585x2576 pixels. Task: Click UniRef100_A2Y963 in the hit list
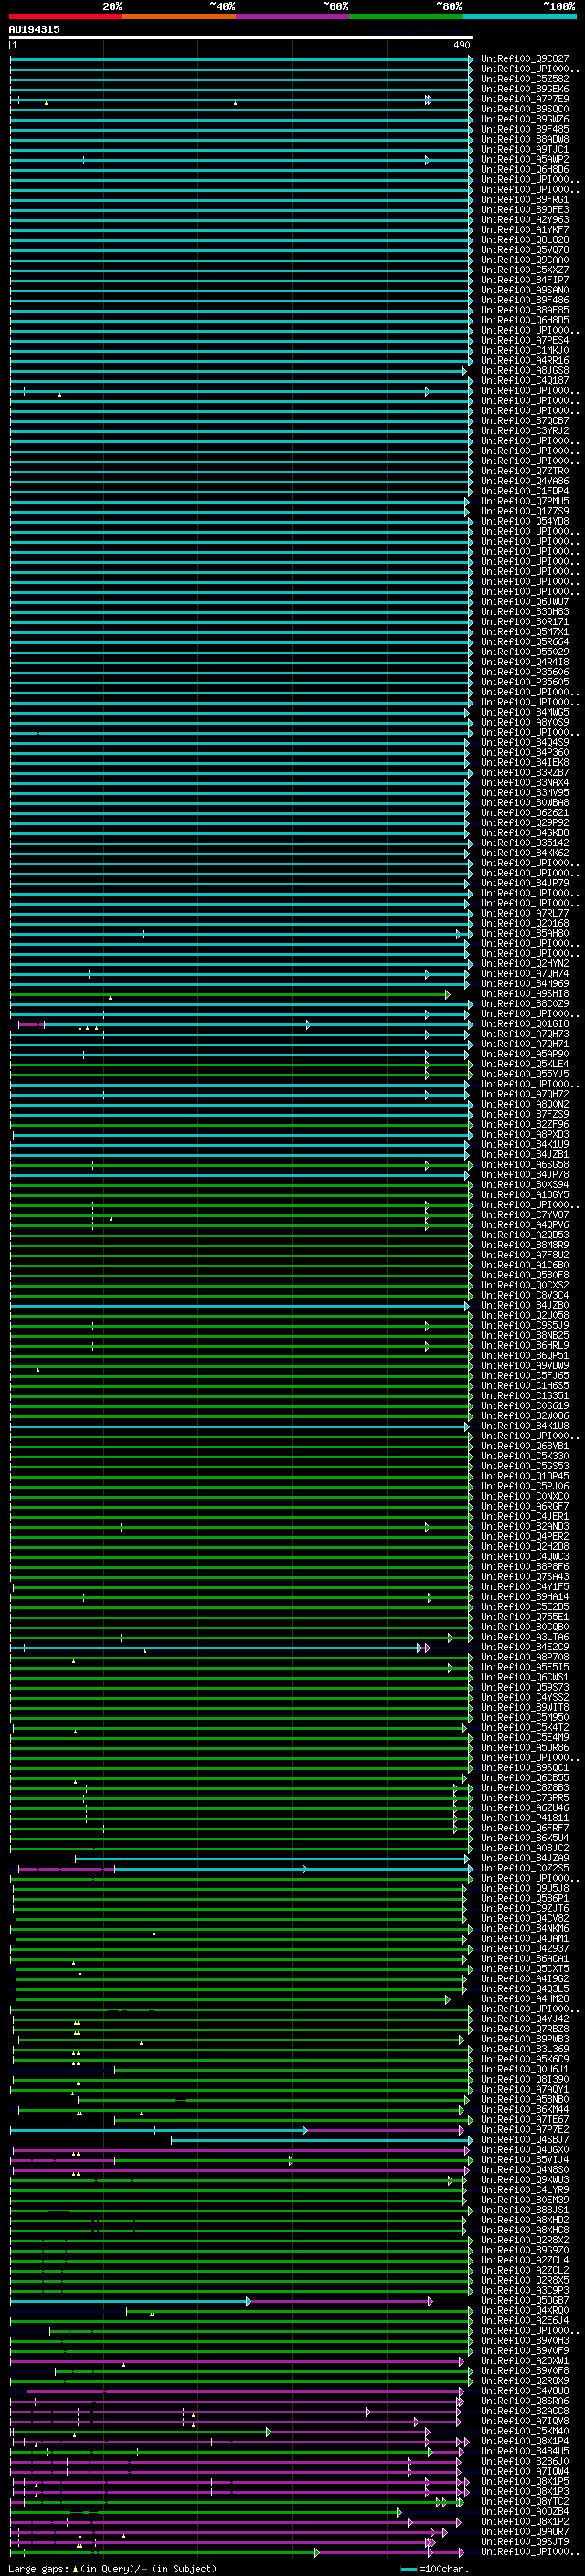525,220
